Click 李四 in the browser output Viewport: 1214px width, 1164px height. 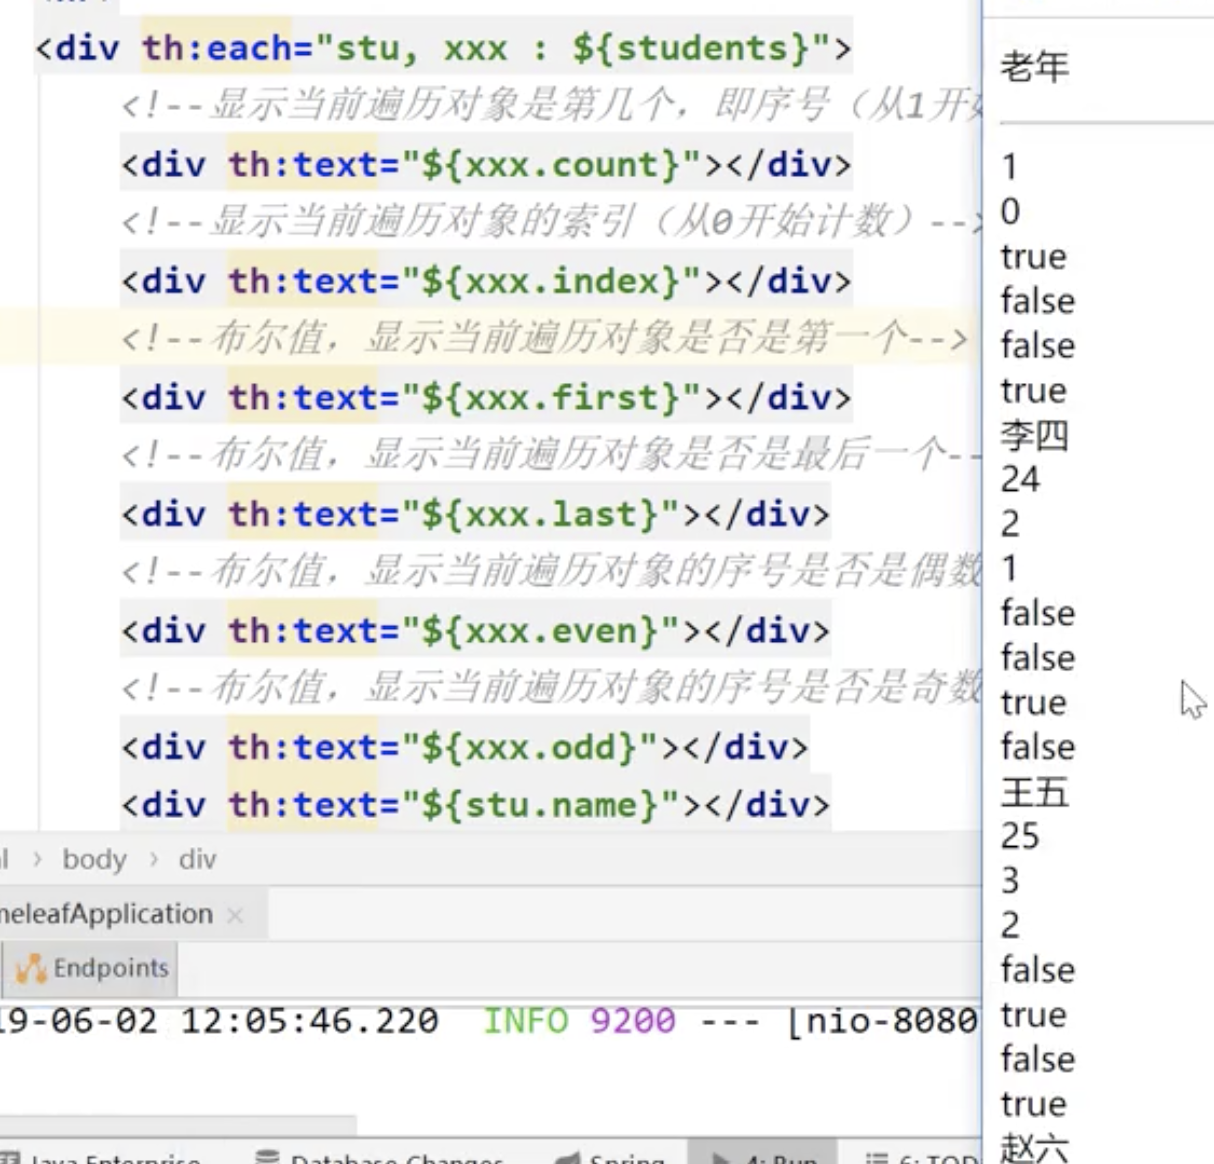click(x=1034, y=435)
